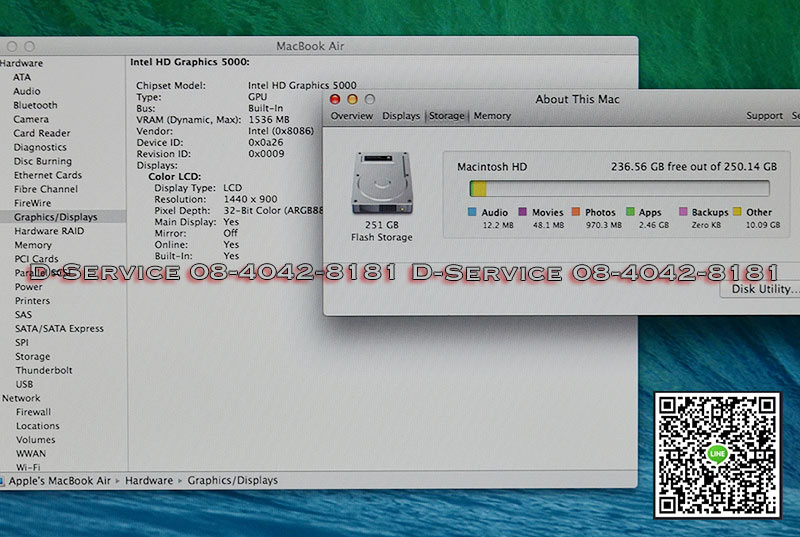Open the Support link in About This Mac
Image resolution: width=800 pixels, height=537 pixels.
pos(764,116)
